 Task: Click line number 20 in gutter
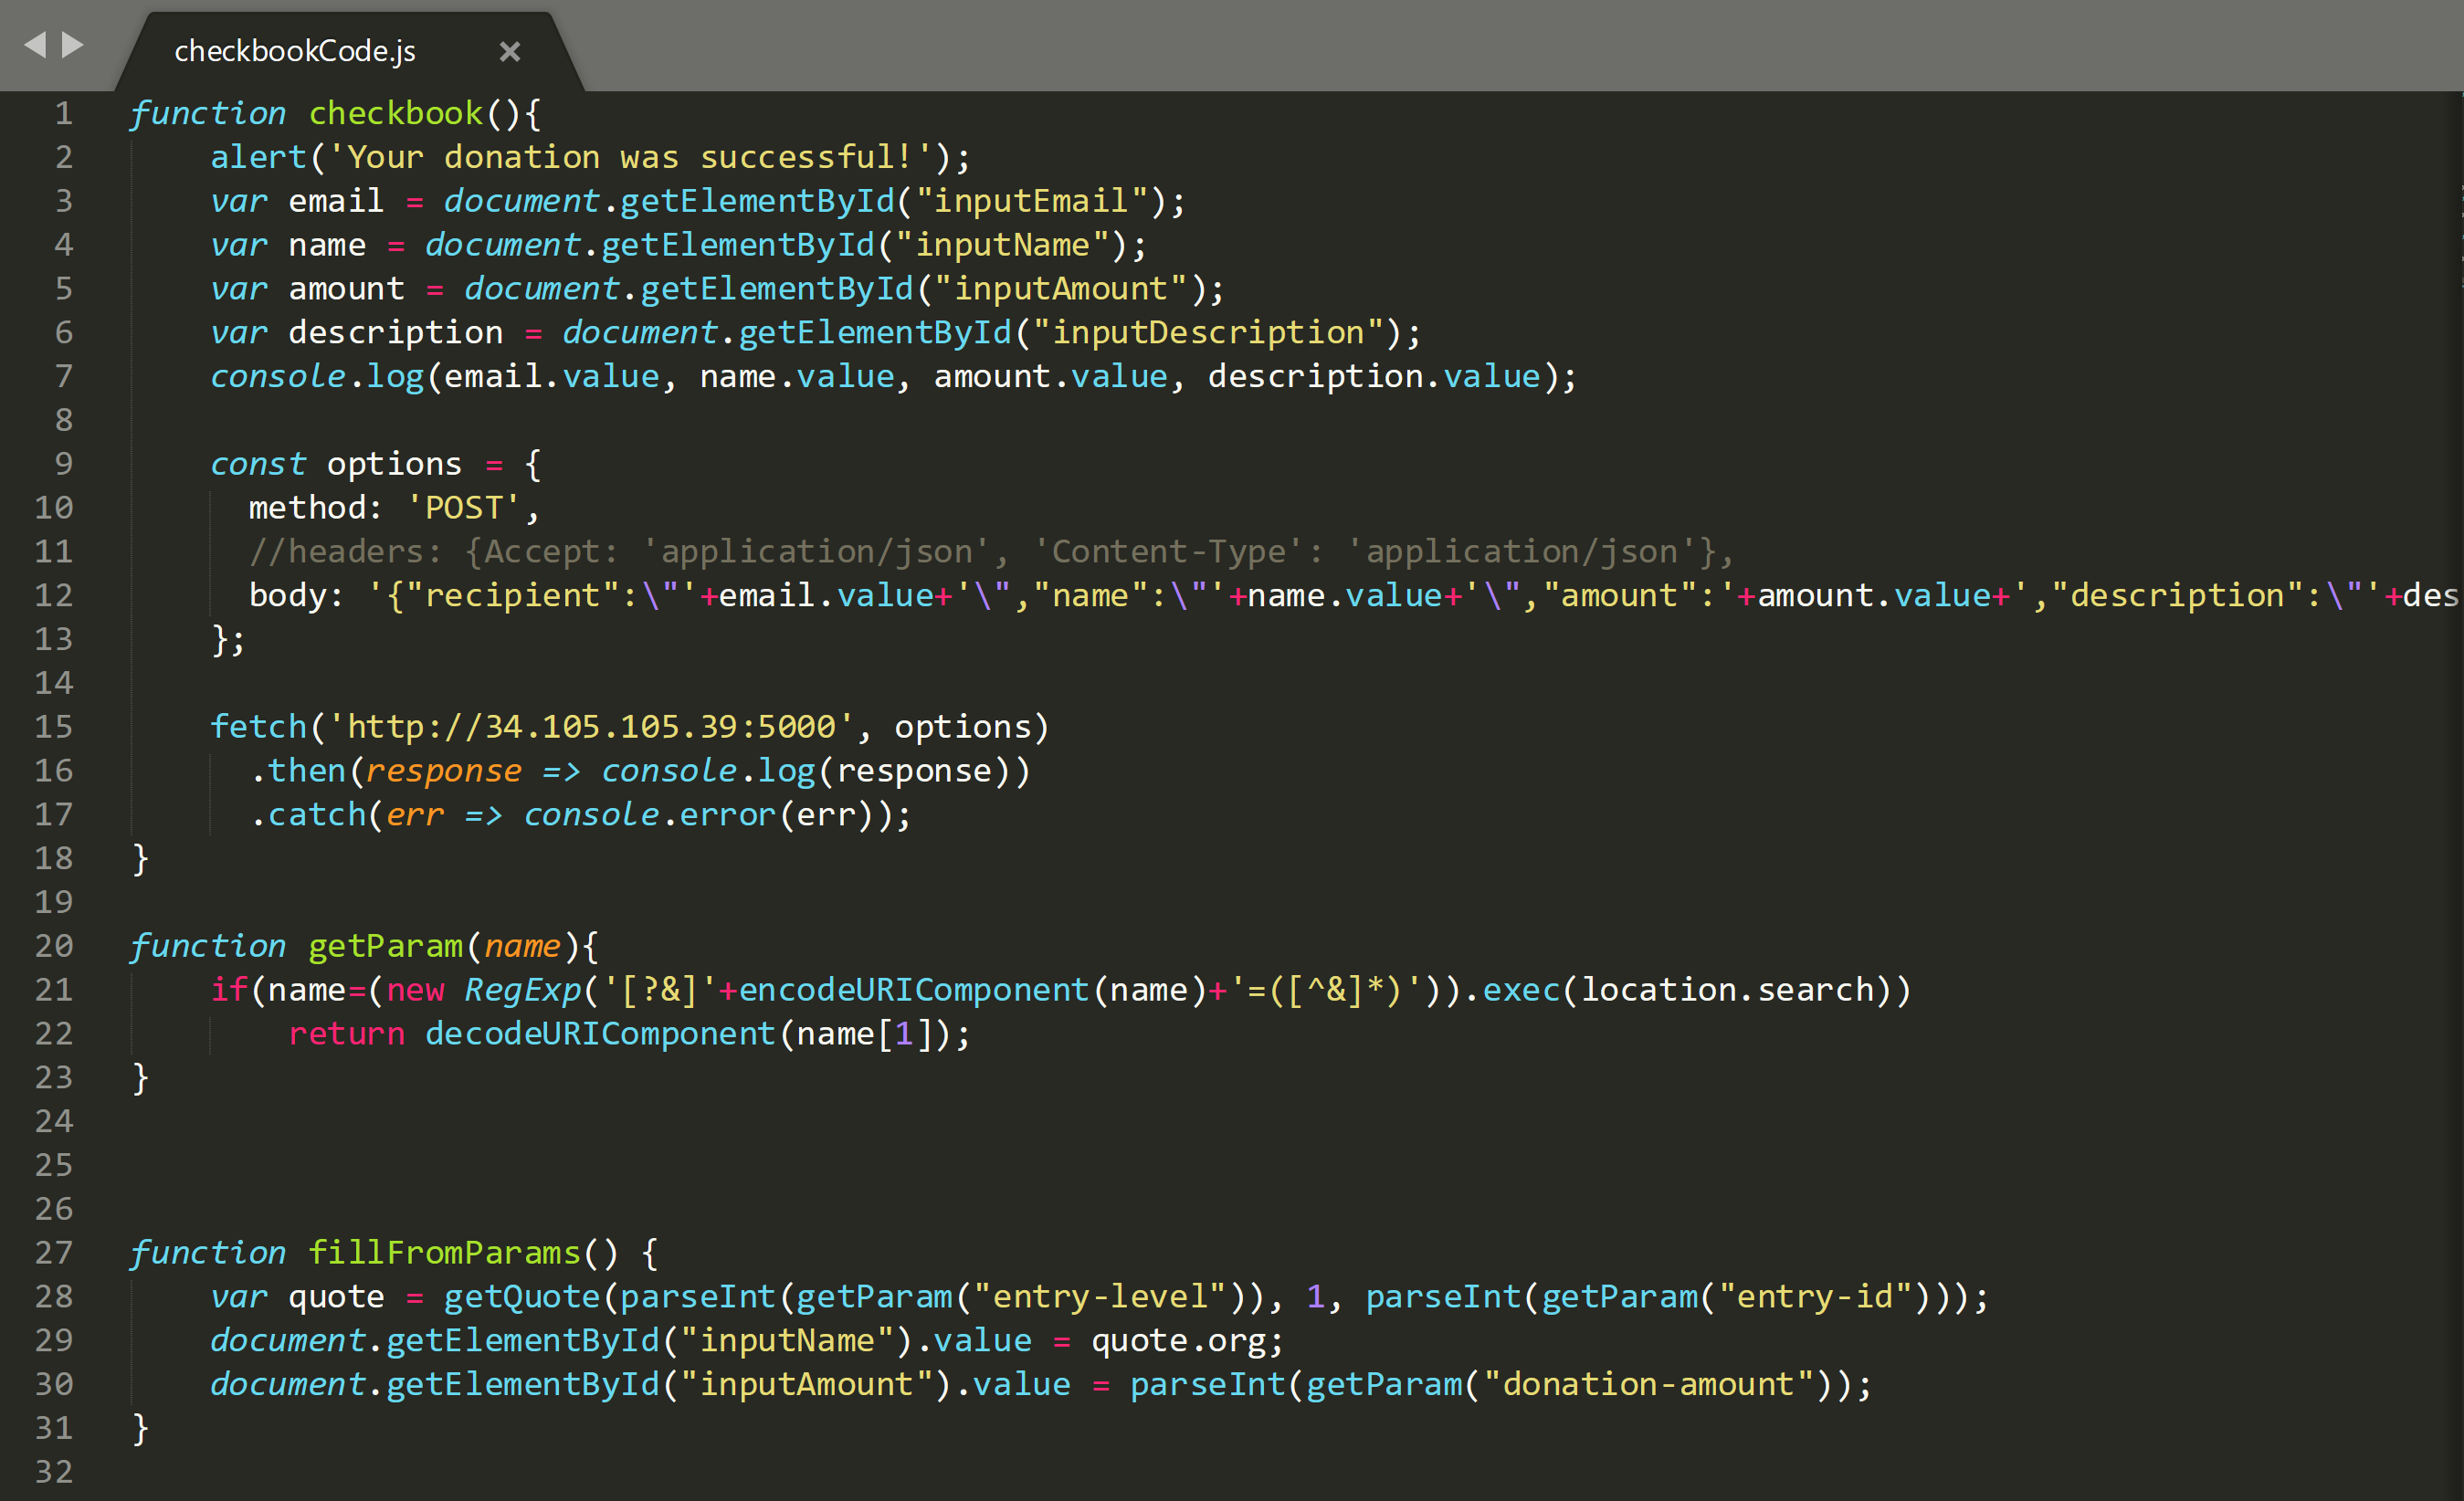(54, 946)
